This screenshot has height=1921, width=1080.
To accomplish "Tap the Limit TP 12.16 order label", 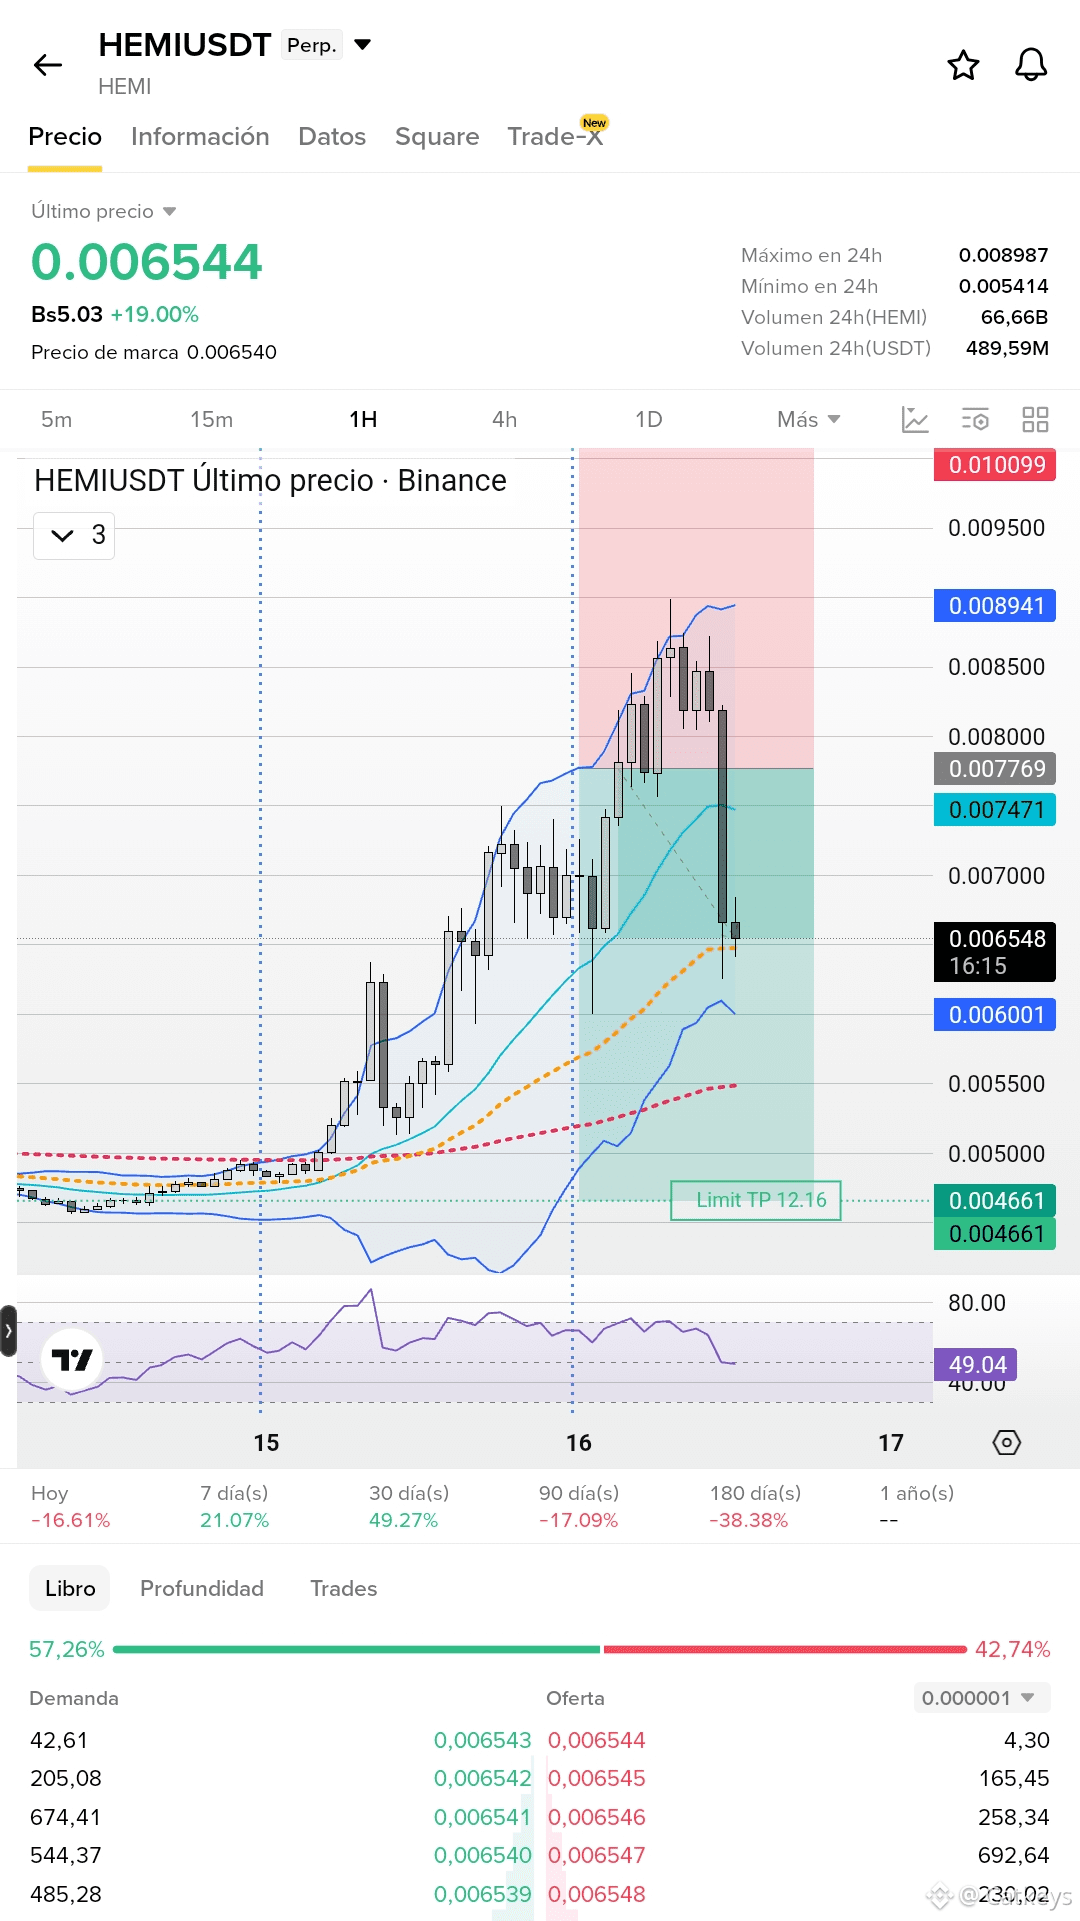I will click(755, 1200).
